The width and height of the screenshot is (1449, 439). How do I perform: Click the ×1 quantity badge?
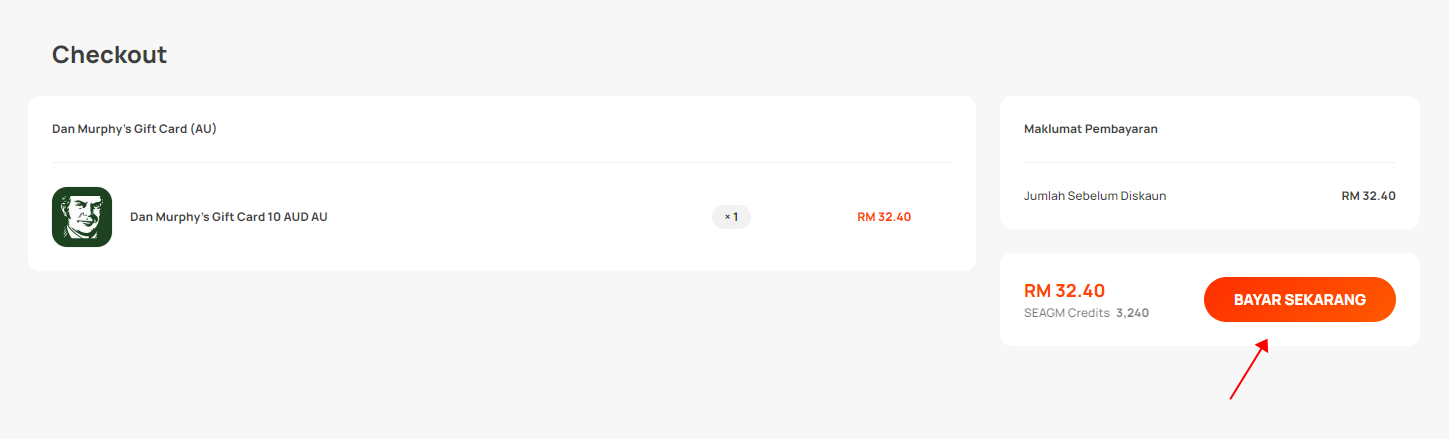pyautogui.click(x=731, y=217)
